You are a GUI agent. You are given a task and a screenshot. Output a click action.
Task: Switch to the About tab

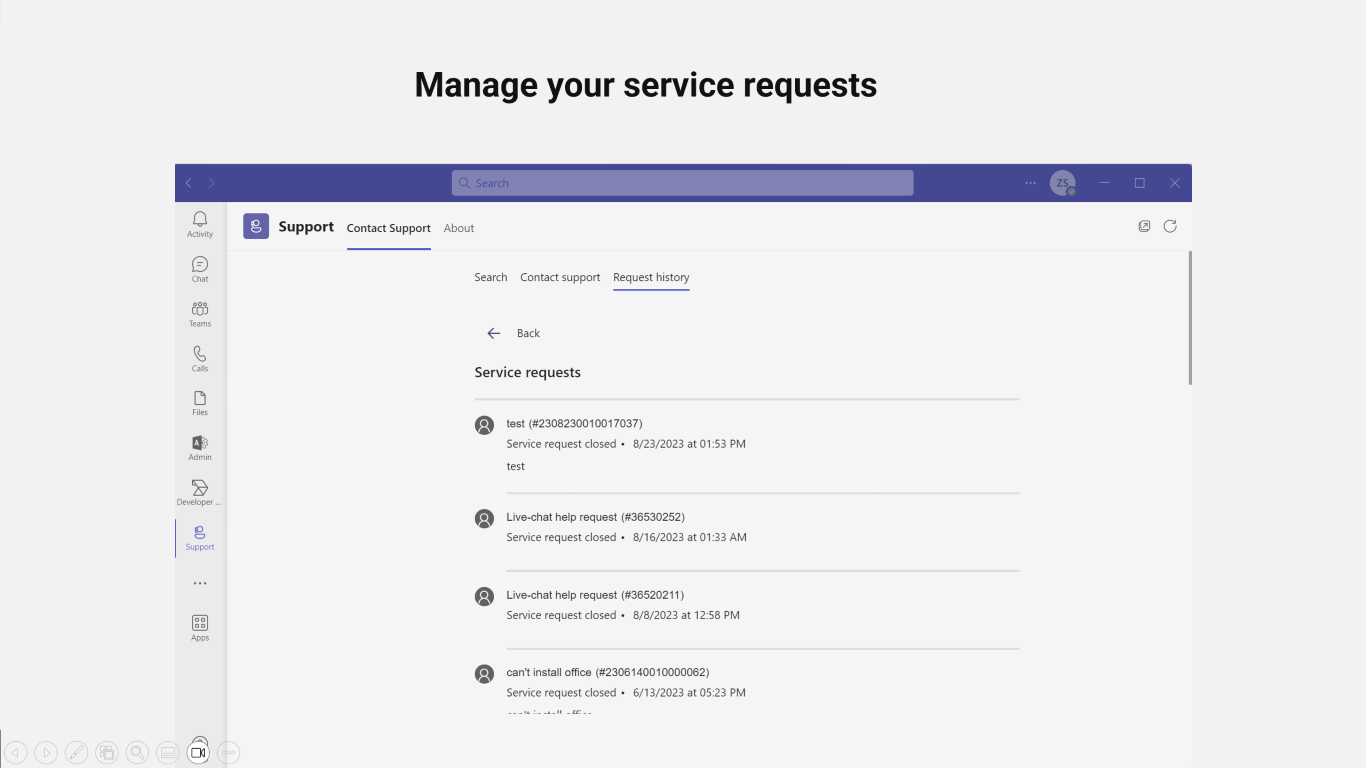pyautogui.click(x=459, y=228)
